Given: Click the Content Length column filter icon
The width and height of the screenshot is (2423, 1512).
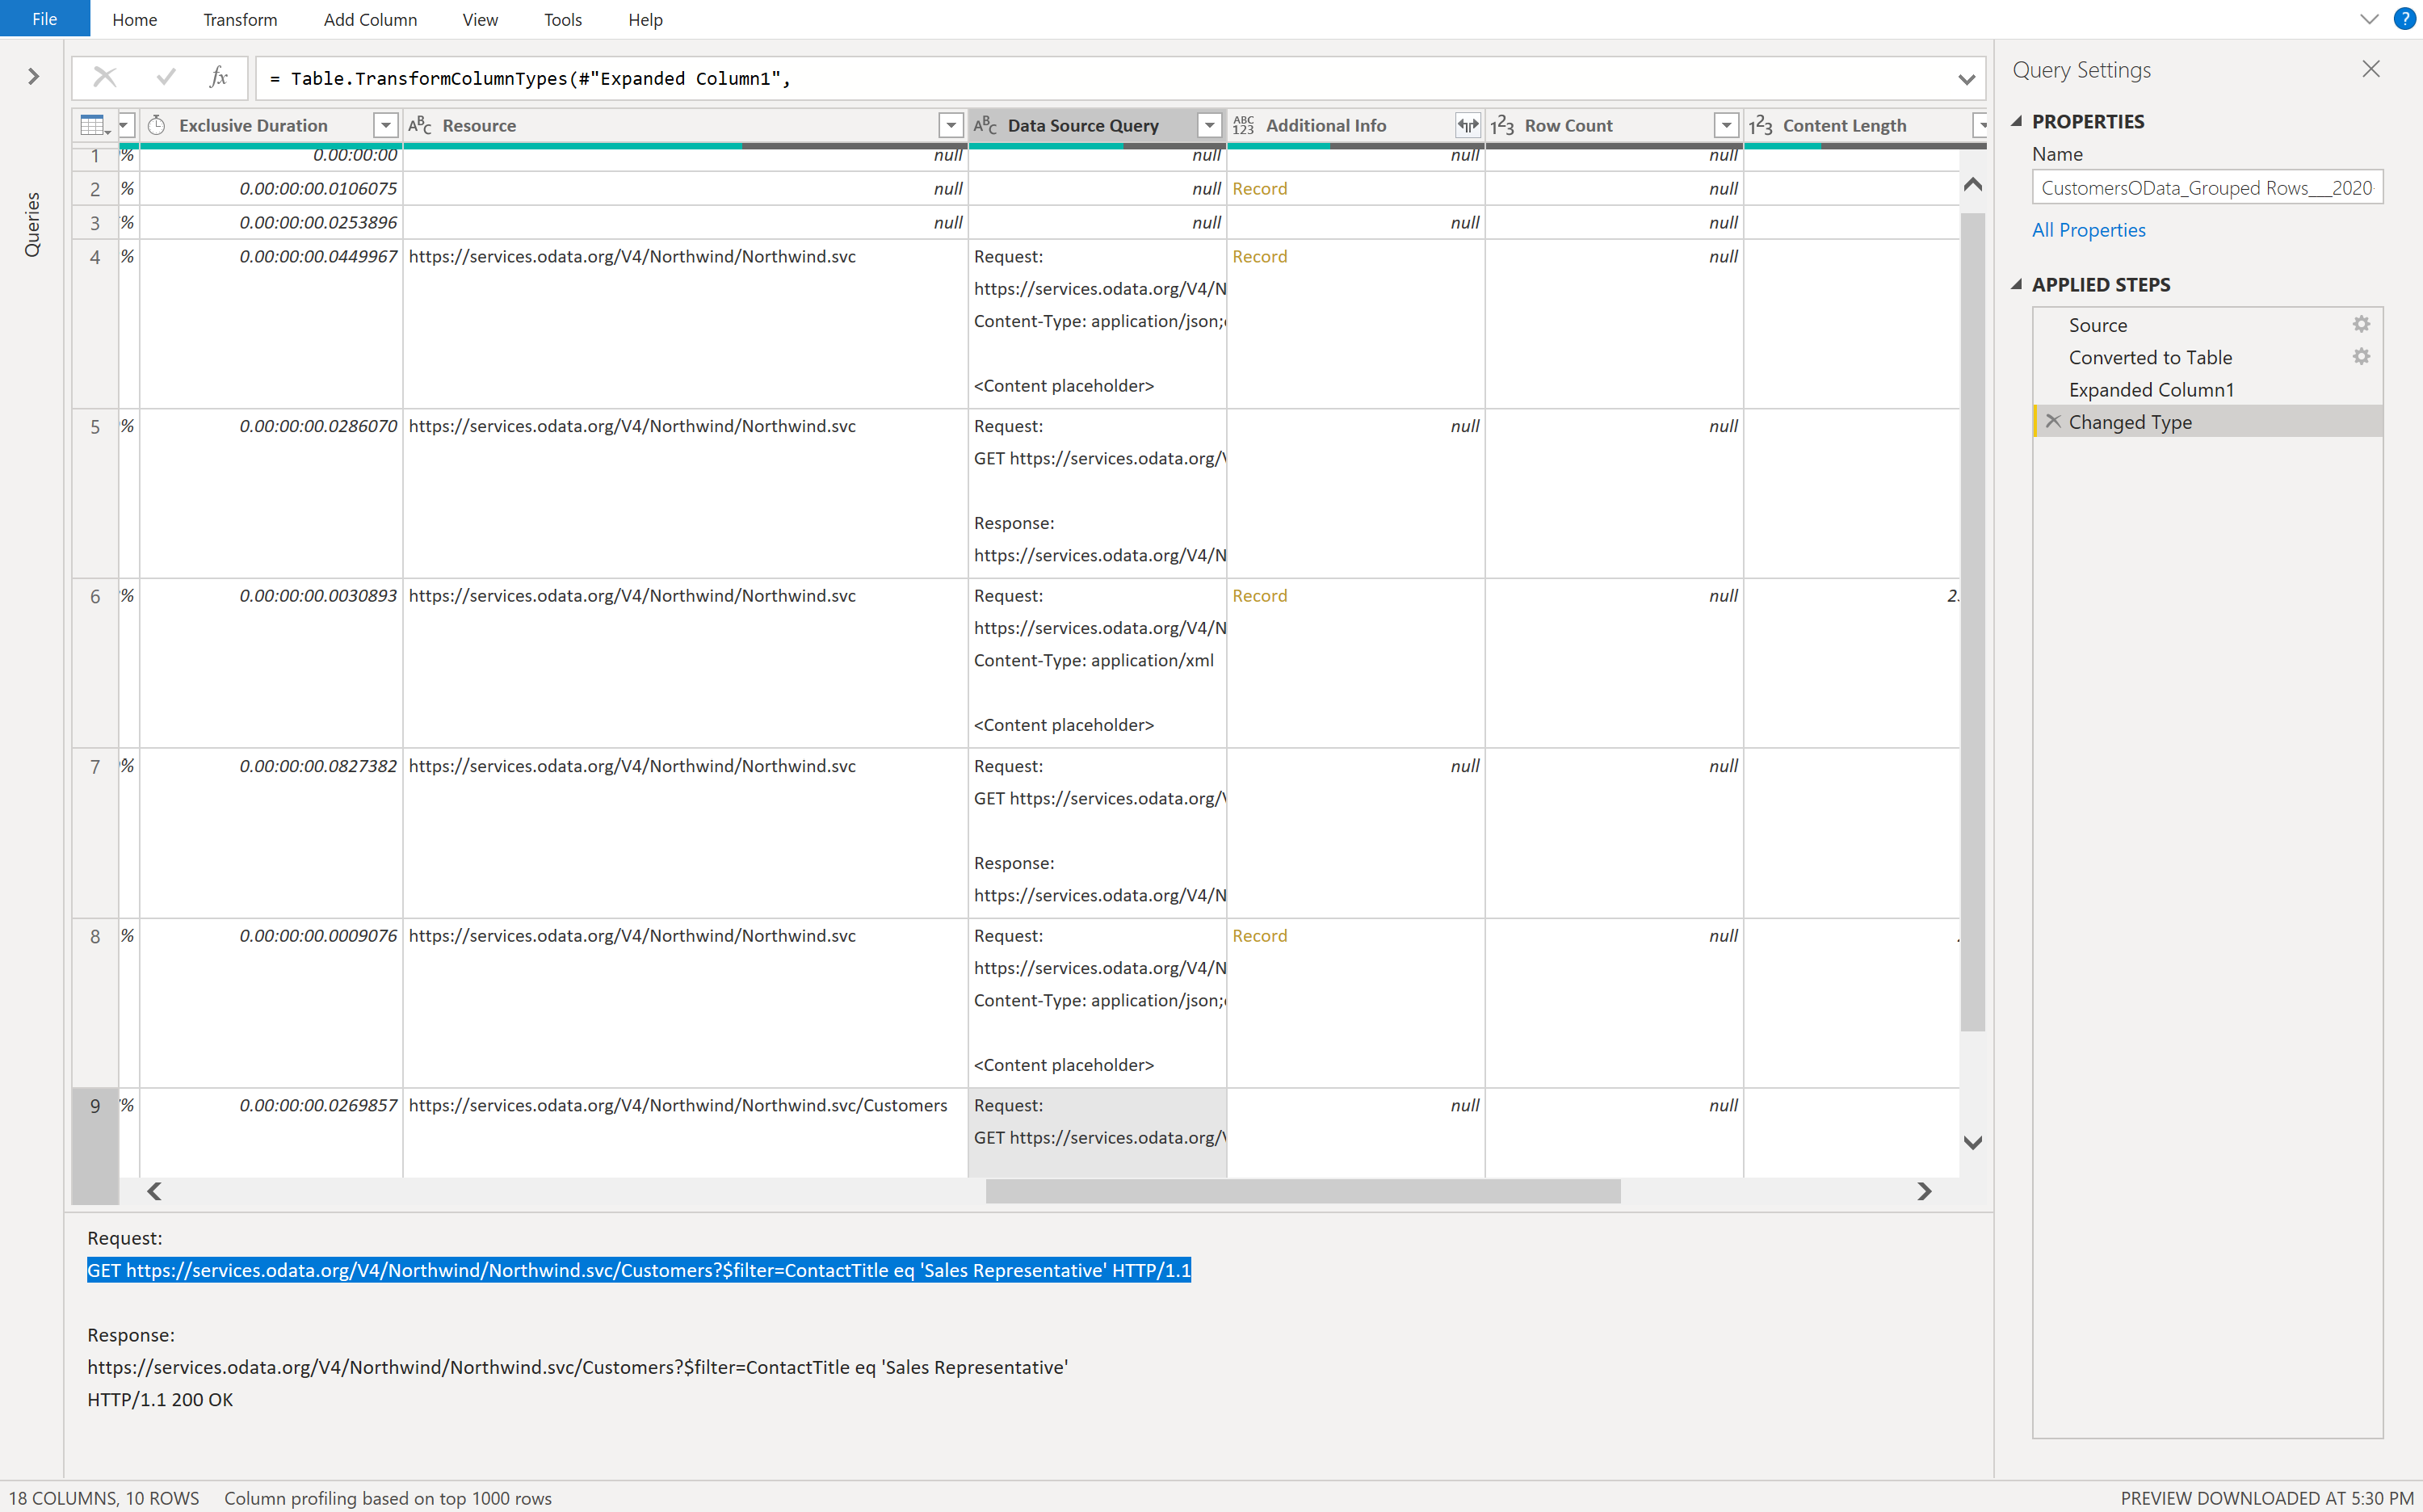Looking at the screenshot, I should pos(1977,124).
